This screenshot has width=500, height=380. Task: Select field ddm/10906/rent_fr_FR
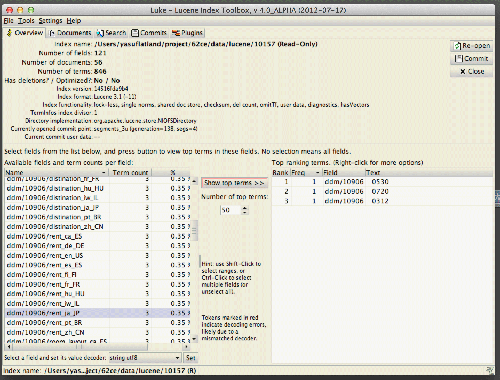point(97,284)
